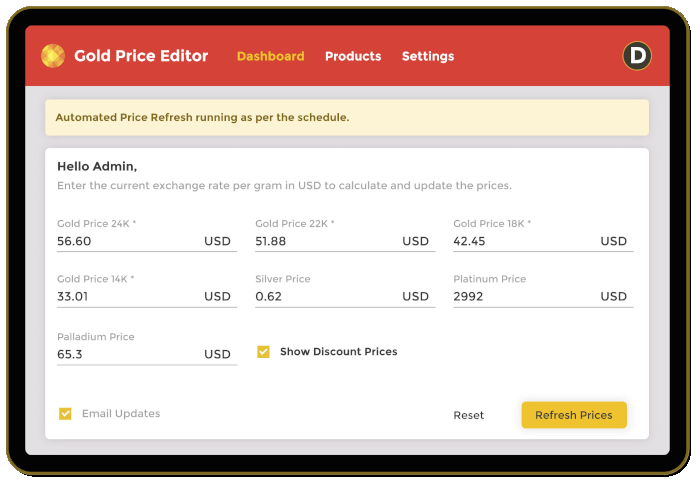Focus the Gold Price 24K field
The width and height of the screenshot is (700, 486).
pyautogui.click(x=147, y=241)
